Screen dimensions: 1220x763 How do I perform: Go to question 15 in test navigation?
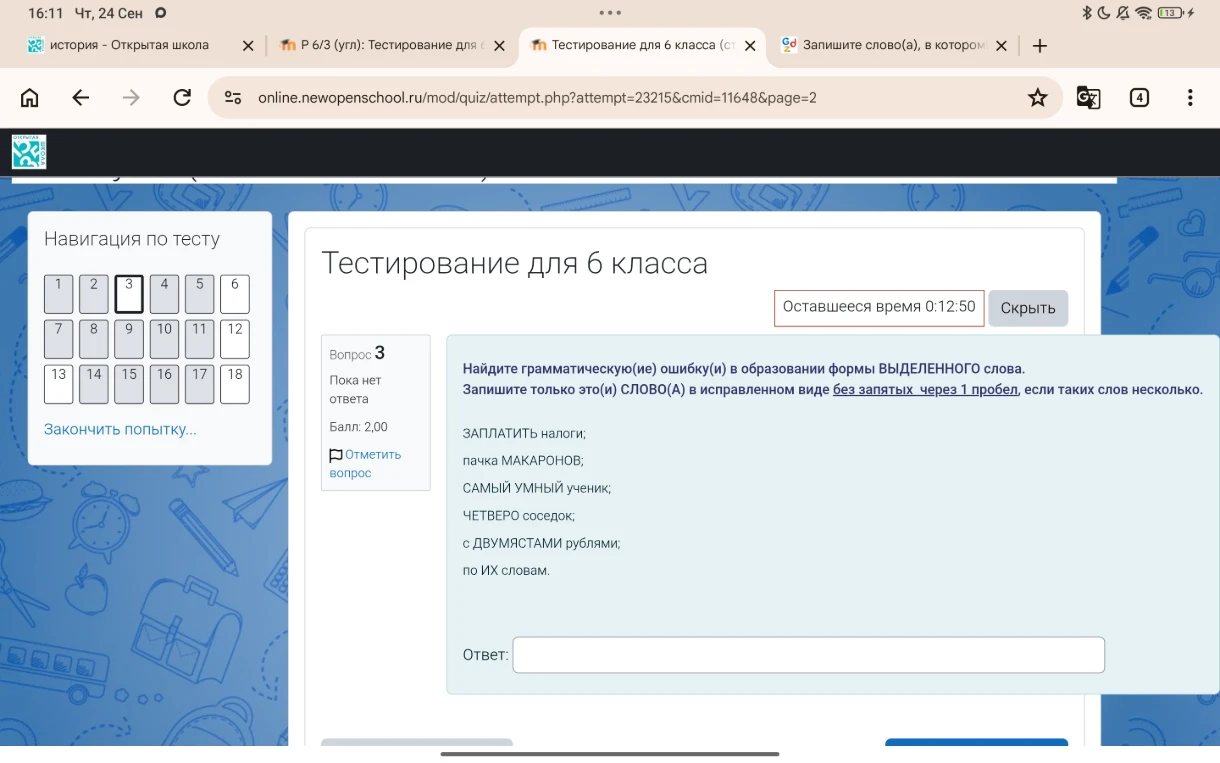(x=129, y=384)
